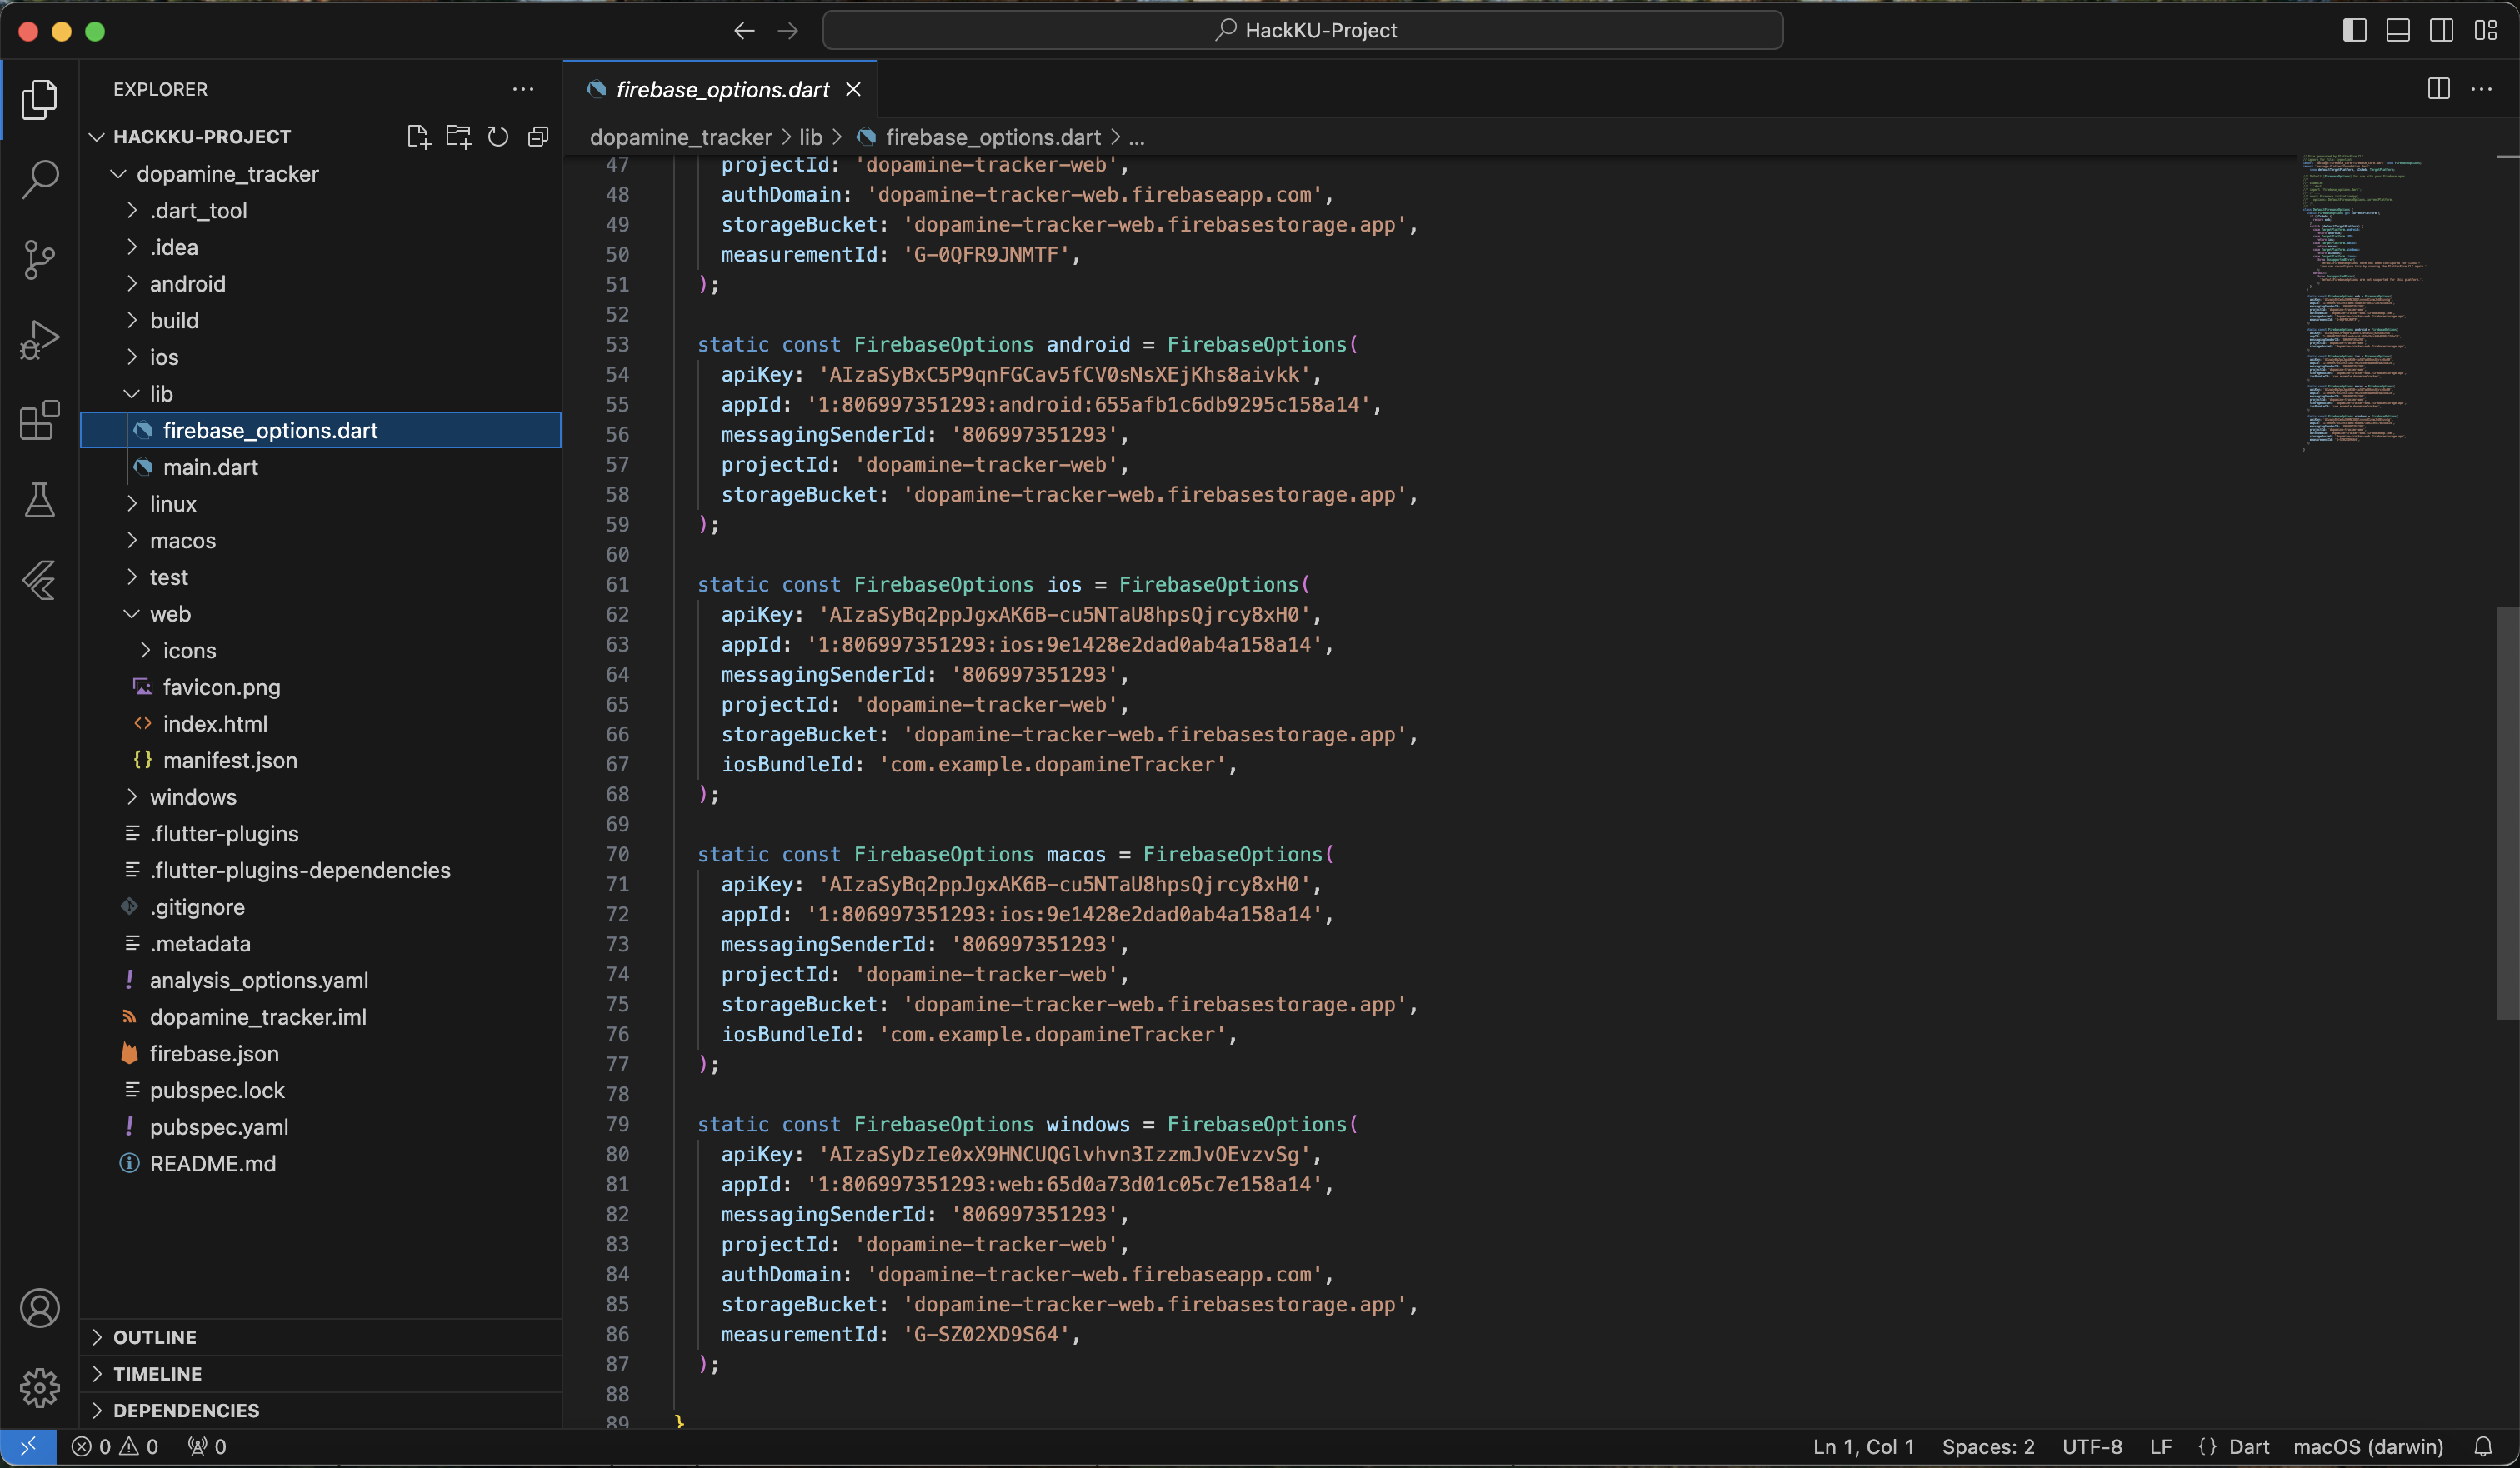Click the Dart language mode button
Image resolution: width=2520 pixels, height=1468 pixels.
point(2248,1446)
